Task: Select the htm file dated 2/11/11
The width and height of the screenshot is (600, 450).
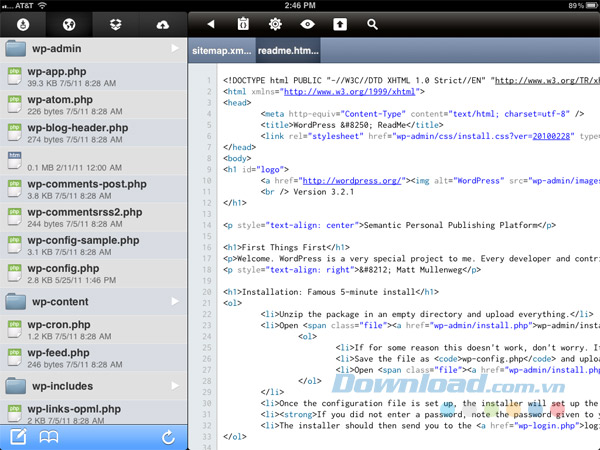Action: (93, 161)
